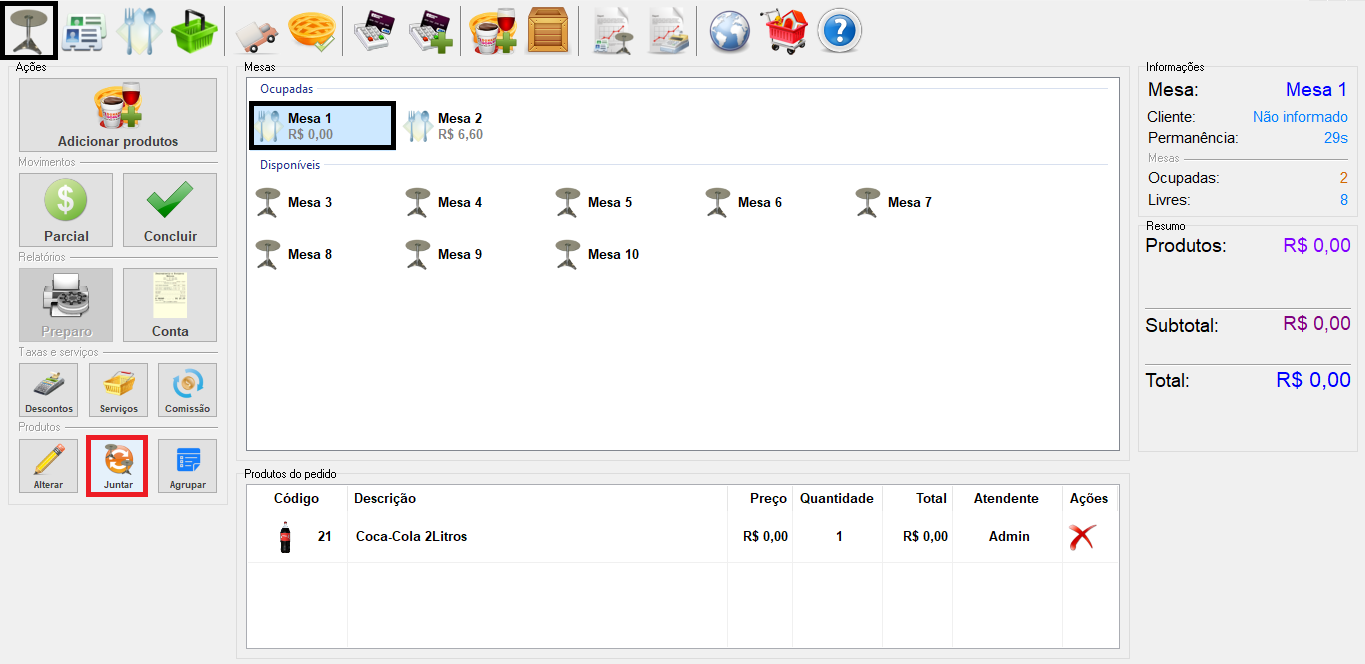The height and width of the screenshot is (664, 1365).
Task: Click the Juntar button
Action: (x=118, y=466)
